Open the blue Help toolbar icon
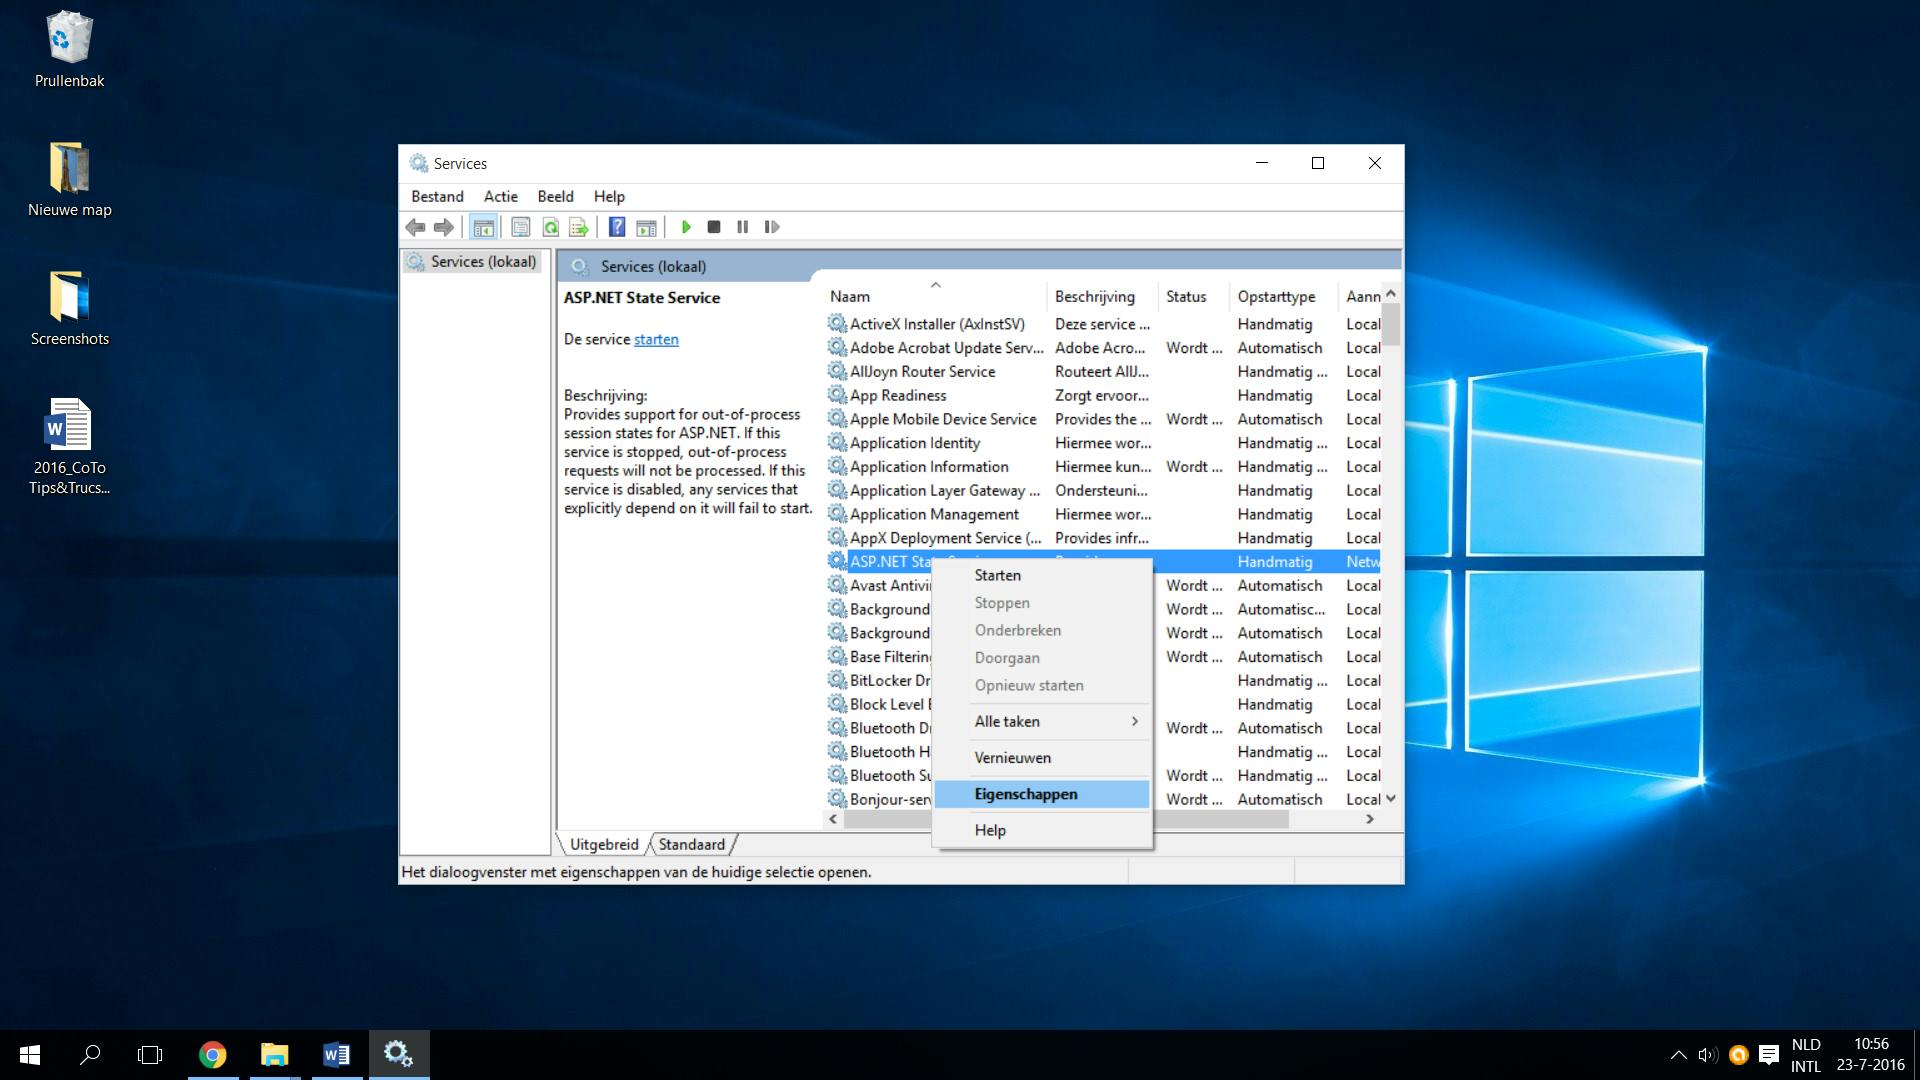The image size is (1920, 1080). point(617,227)
